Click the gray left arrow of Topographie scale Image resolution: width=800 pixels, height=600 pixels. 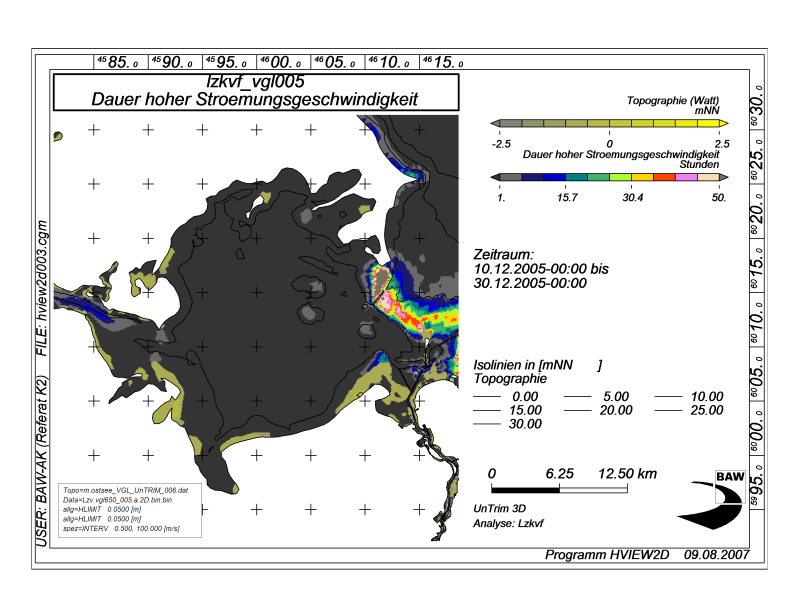point(495,123)
